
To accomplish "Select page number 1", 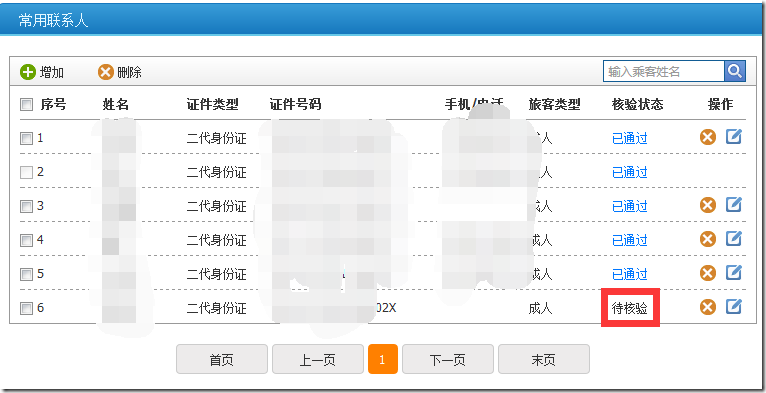I will tap(383, 359).
